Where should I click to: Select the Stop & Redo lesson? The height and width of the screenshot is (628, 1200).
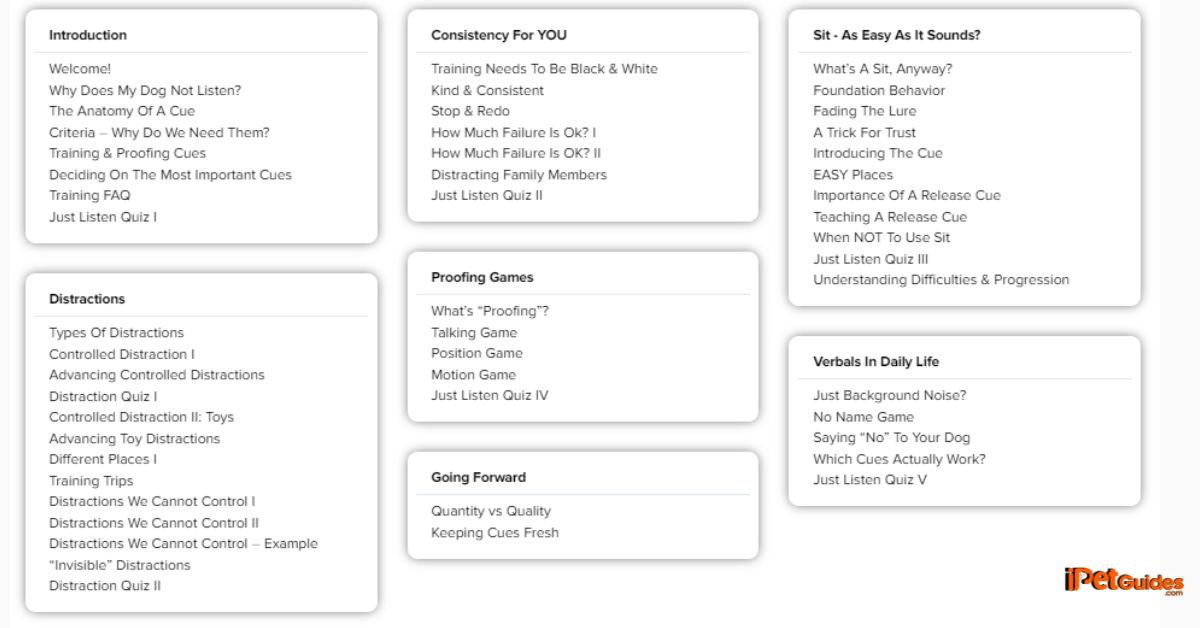pos(470,111)
